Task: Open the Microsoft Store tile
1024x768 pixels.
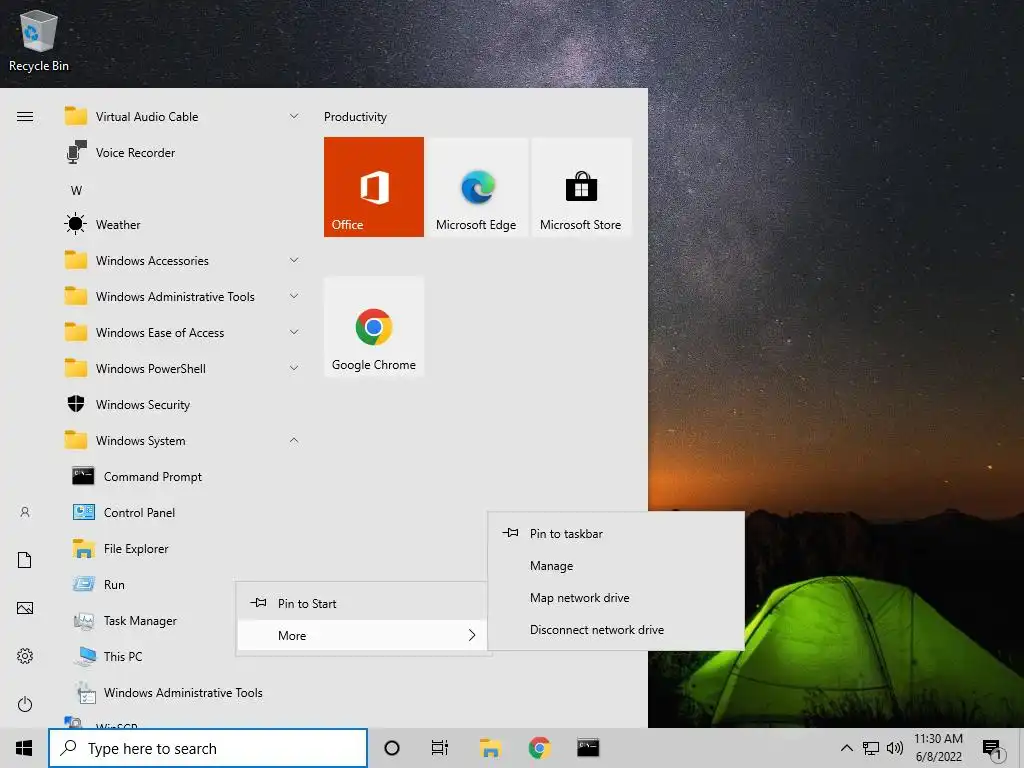Action: pyautogui.click(x=581, y=187)
